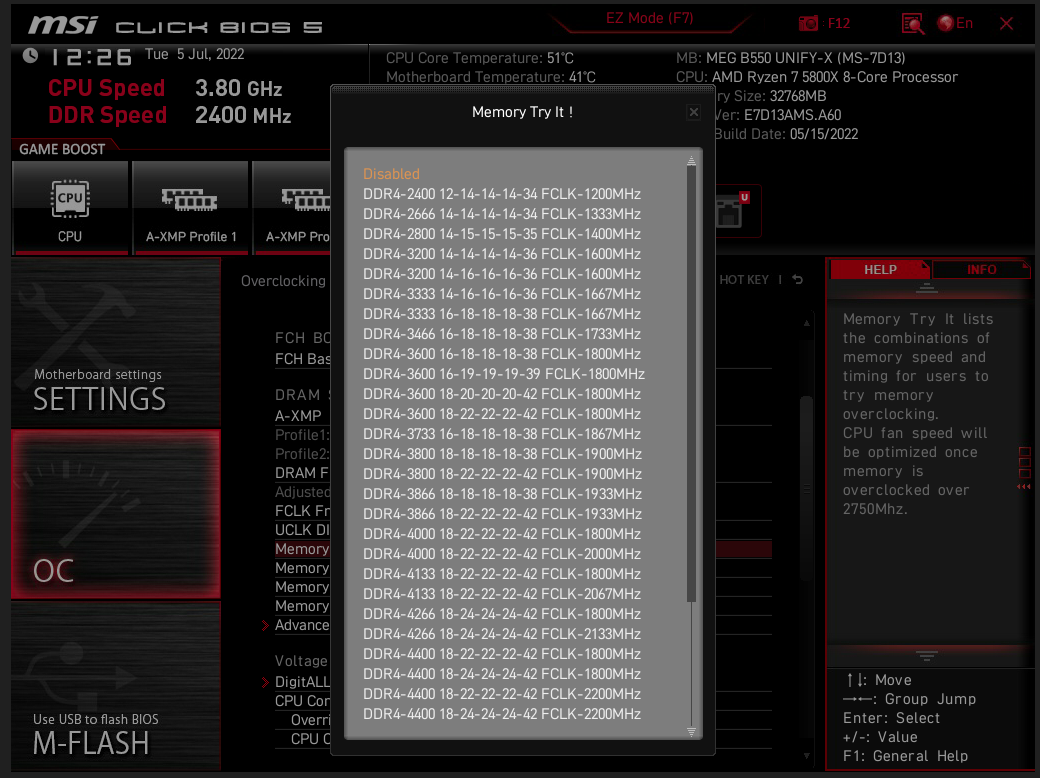The height and width of the screenshot is (778, 1040).
Task: Open the SETTINGS section
Action: tap(116, 343)
